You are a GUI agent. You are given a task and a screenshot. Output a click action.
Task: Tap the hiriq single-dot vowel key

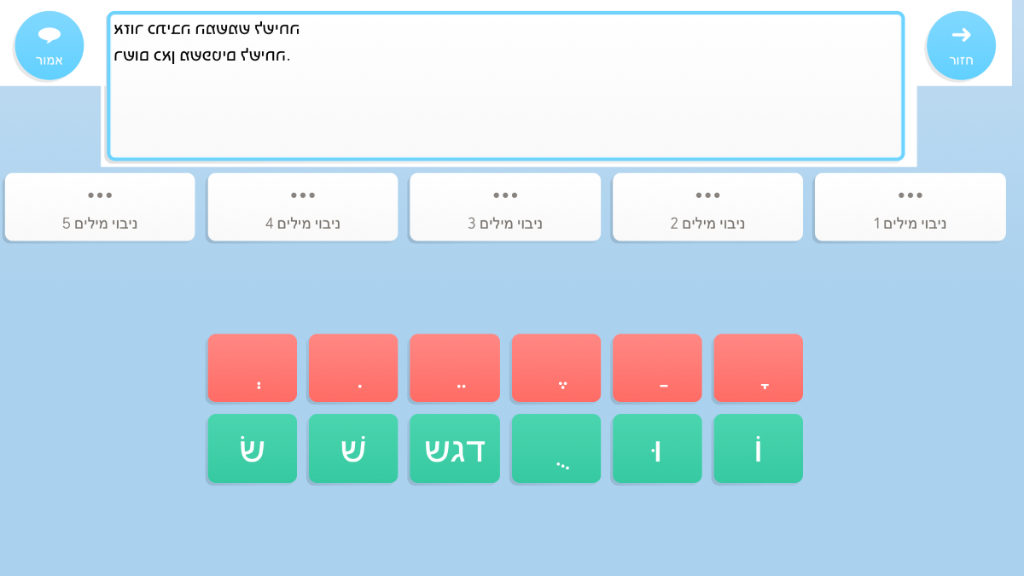tap(353, 368)
